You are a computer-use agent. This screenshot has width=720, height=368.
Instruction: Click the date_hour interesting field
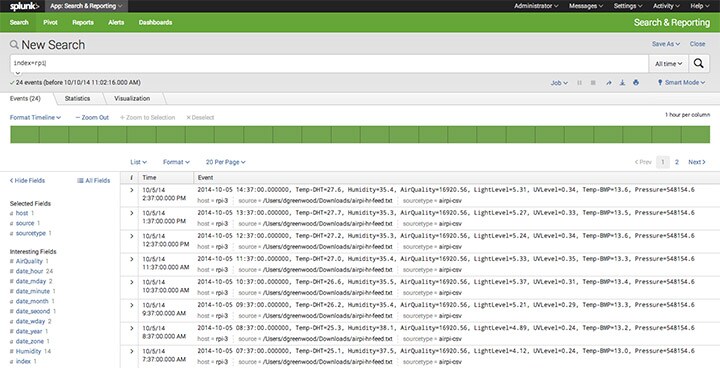(x=29, y=272)
